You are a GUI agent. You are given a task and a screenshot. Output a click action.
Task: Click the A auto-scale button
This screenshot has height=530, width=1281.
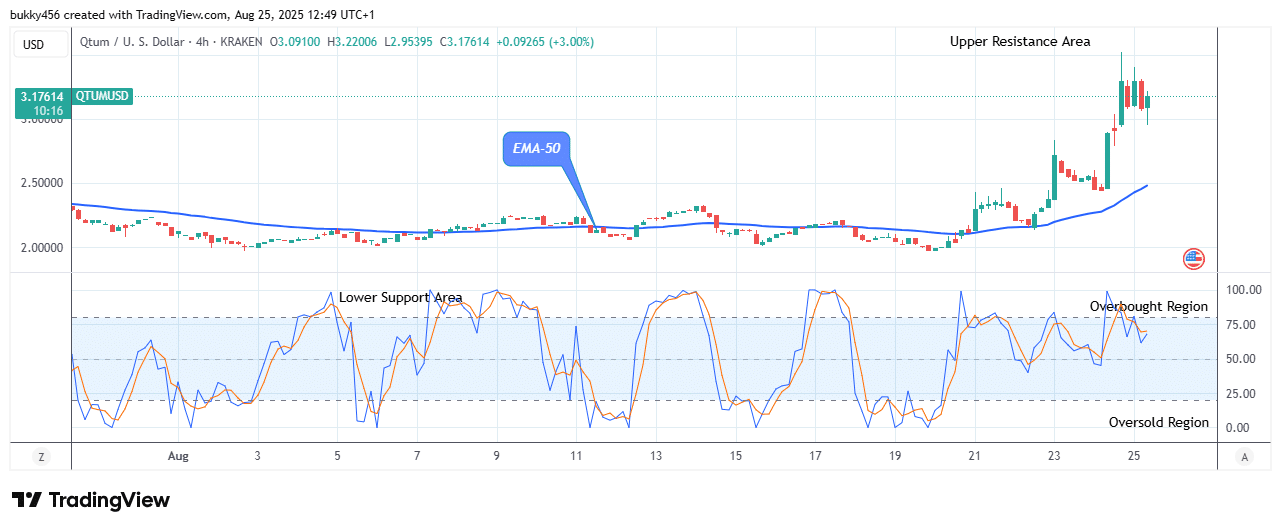pyautogui.click(x=1244, y=457)
